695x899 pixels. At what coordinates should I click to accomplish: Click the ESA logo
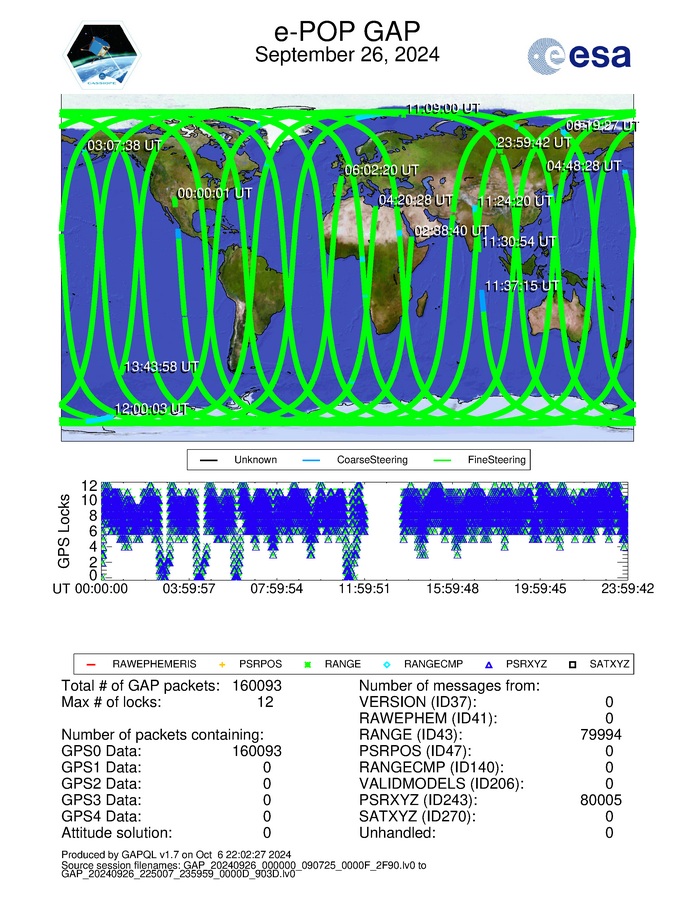pos(579,57)
